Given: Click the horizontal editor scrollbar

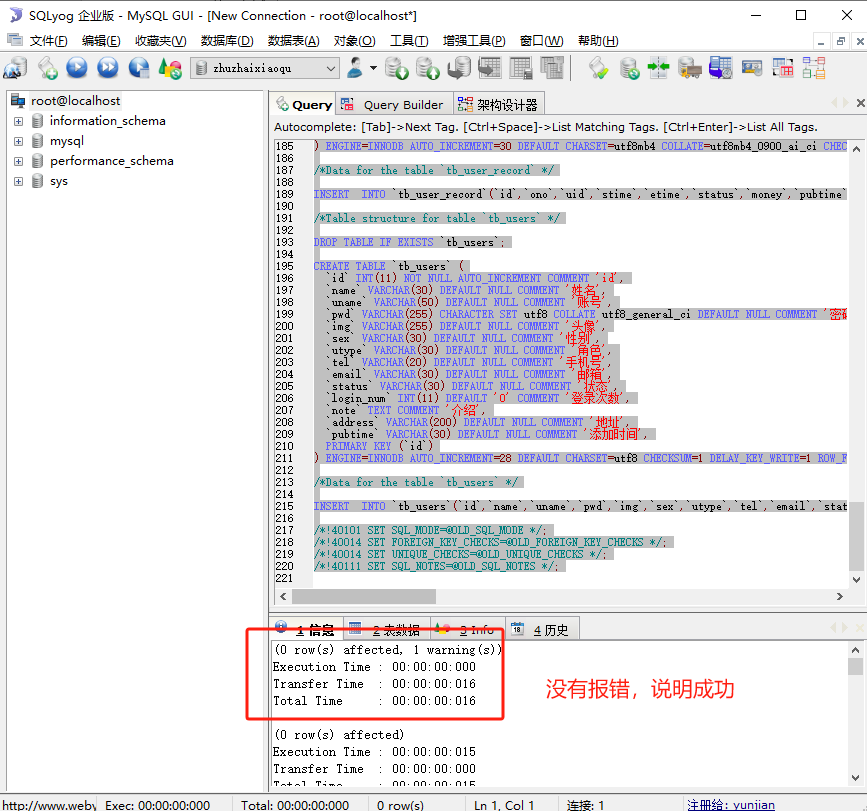Looking at the screenshot, I should [x=360, y=595].
